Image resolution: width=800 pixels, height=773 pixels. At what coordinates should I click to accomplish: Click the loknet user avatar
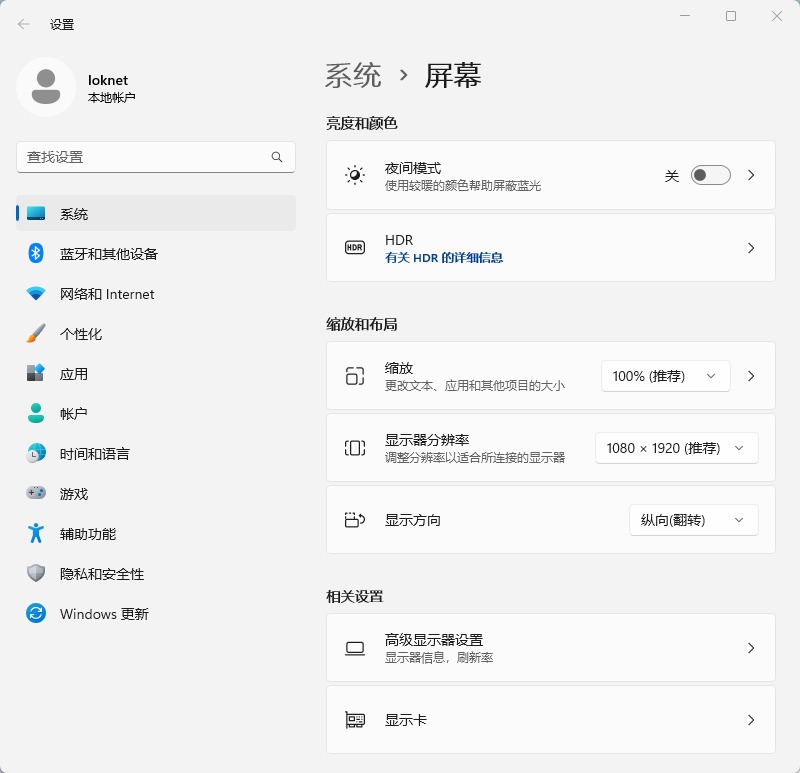pyautogui.click(x=46, y=87)
